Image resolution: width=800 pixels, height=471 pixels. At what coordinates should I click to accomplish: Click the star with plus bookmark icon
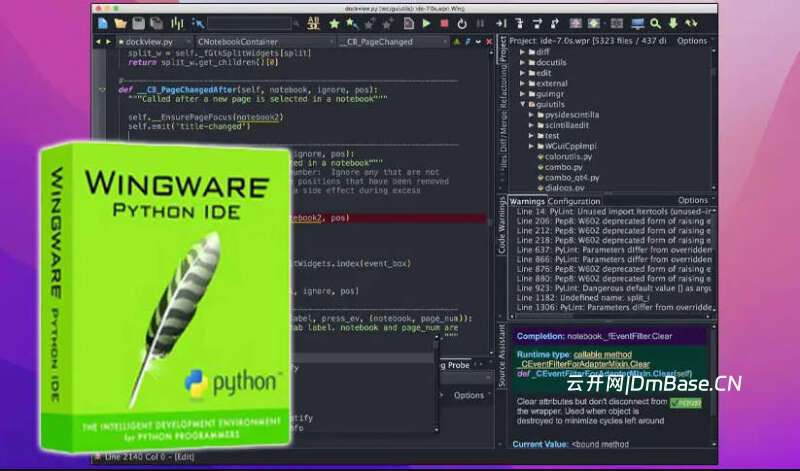(352, 23)
